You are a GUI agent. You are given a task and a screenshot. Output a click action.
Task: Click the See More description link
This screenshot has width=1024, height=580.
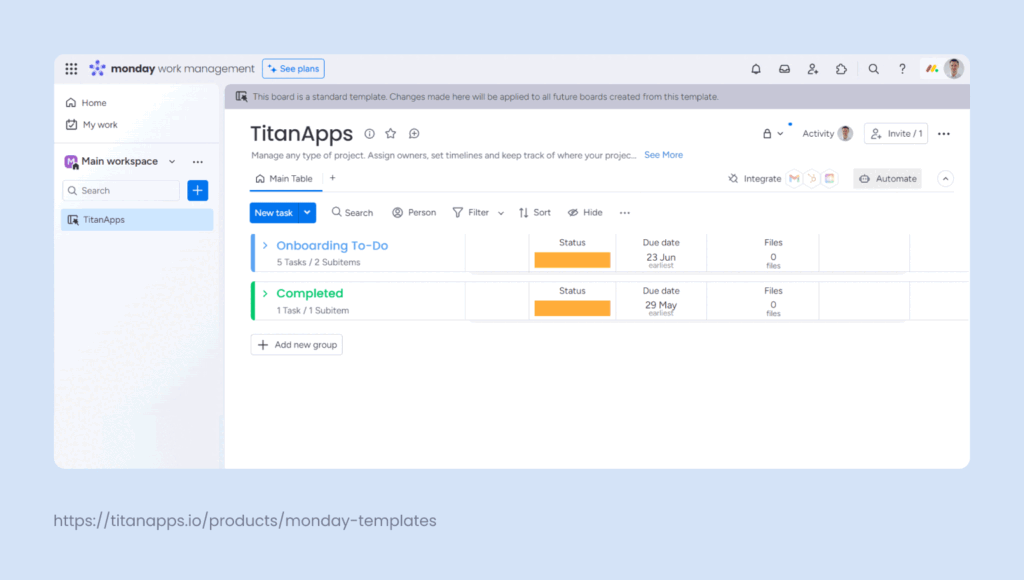click(663, 155)
